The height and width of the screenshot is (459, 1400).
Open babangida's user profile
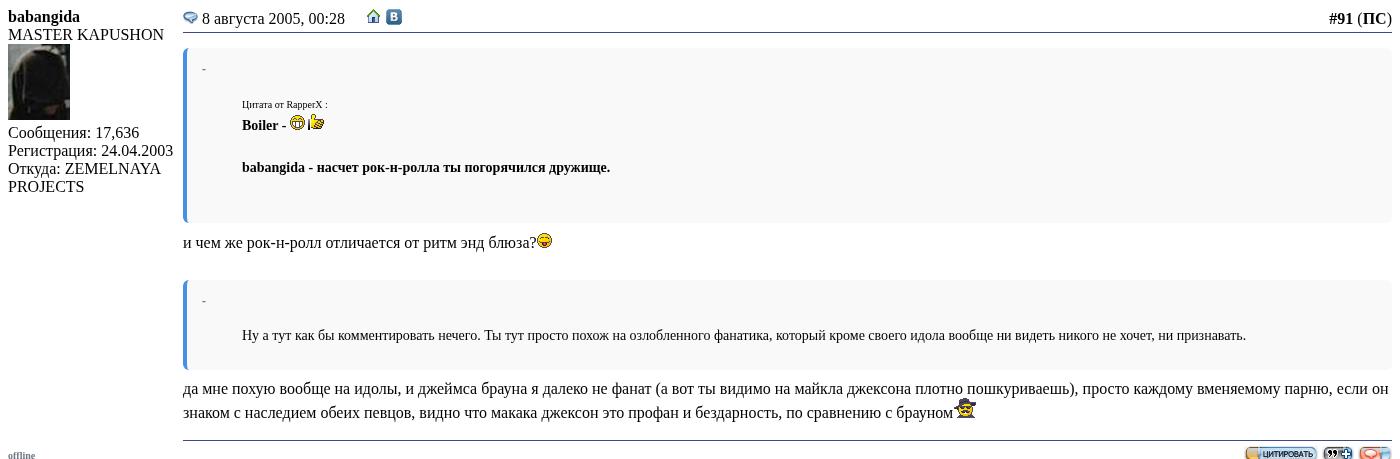(44, 16)
